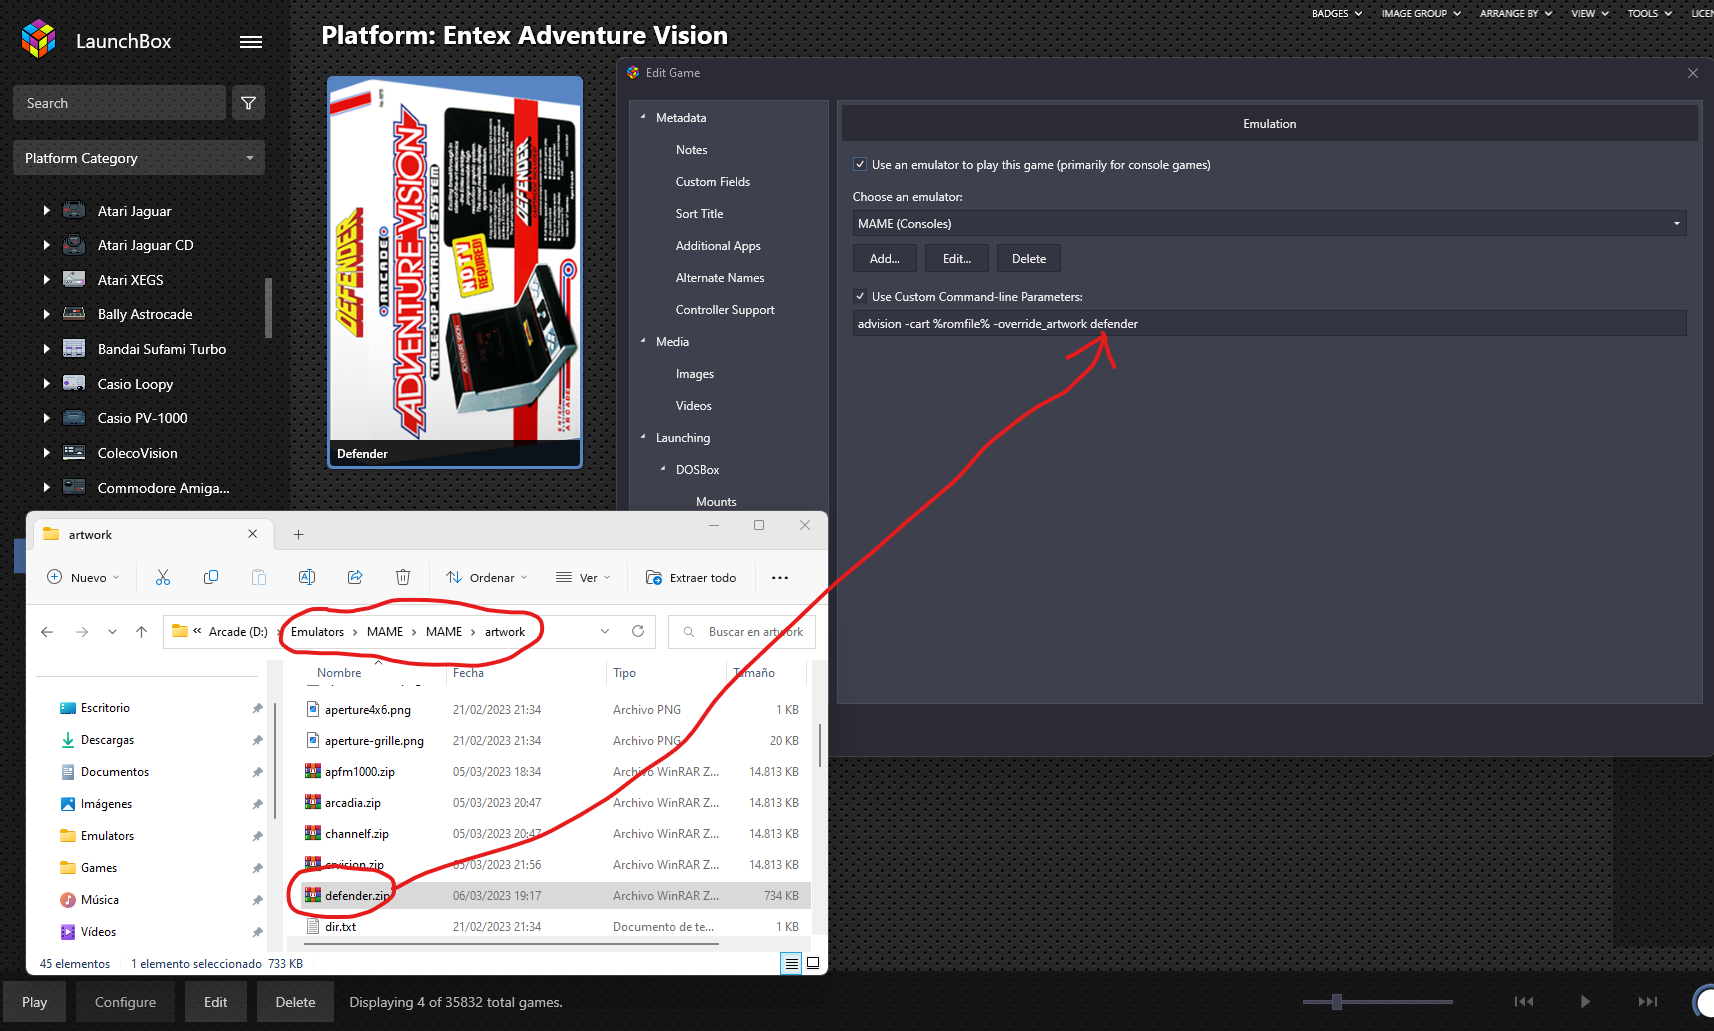This screenshot has width=1714, height=1031.
Task: Click MAME breadcrumb after Emulators in address bar
Action: point(385,632)
